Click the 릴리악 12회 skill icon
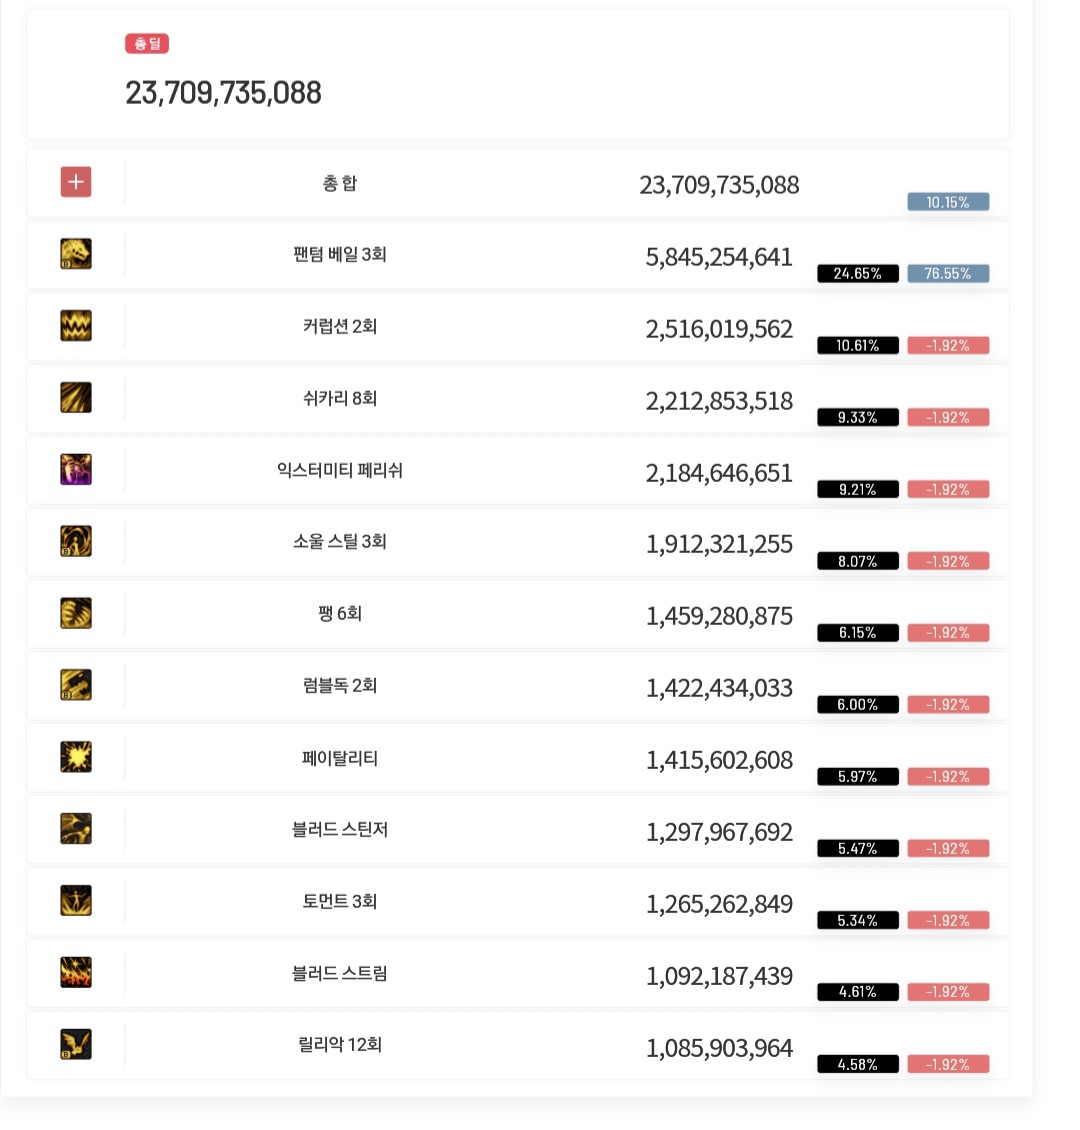The height and width of the screenshot is (1130, 1080). 76,1044
